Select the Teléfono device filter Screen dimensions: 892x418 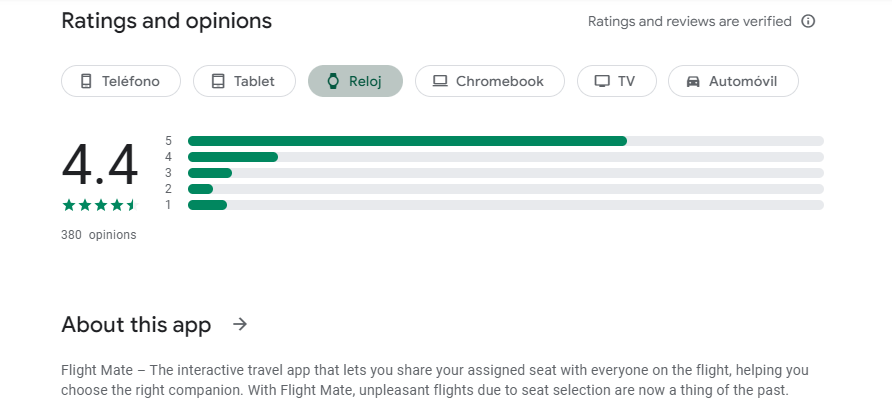121,81
